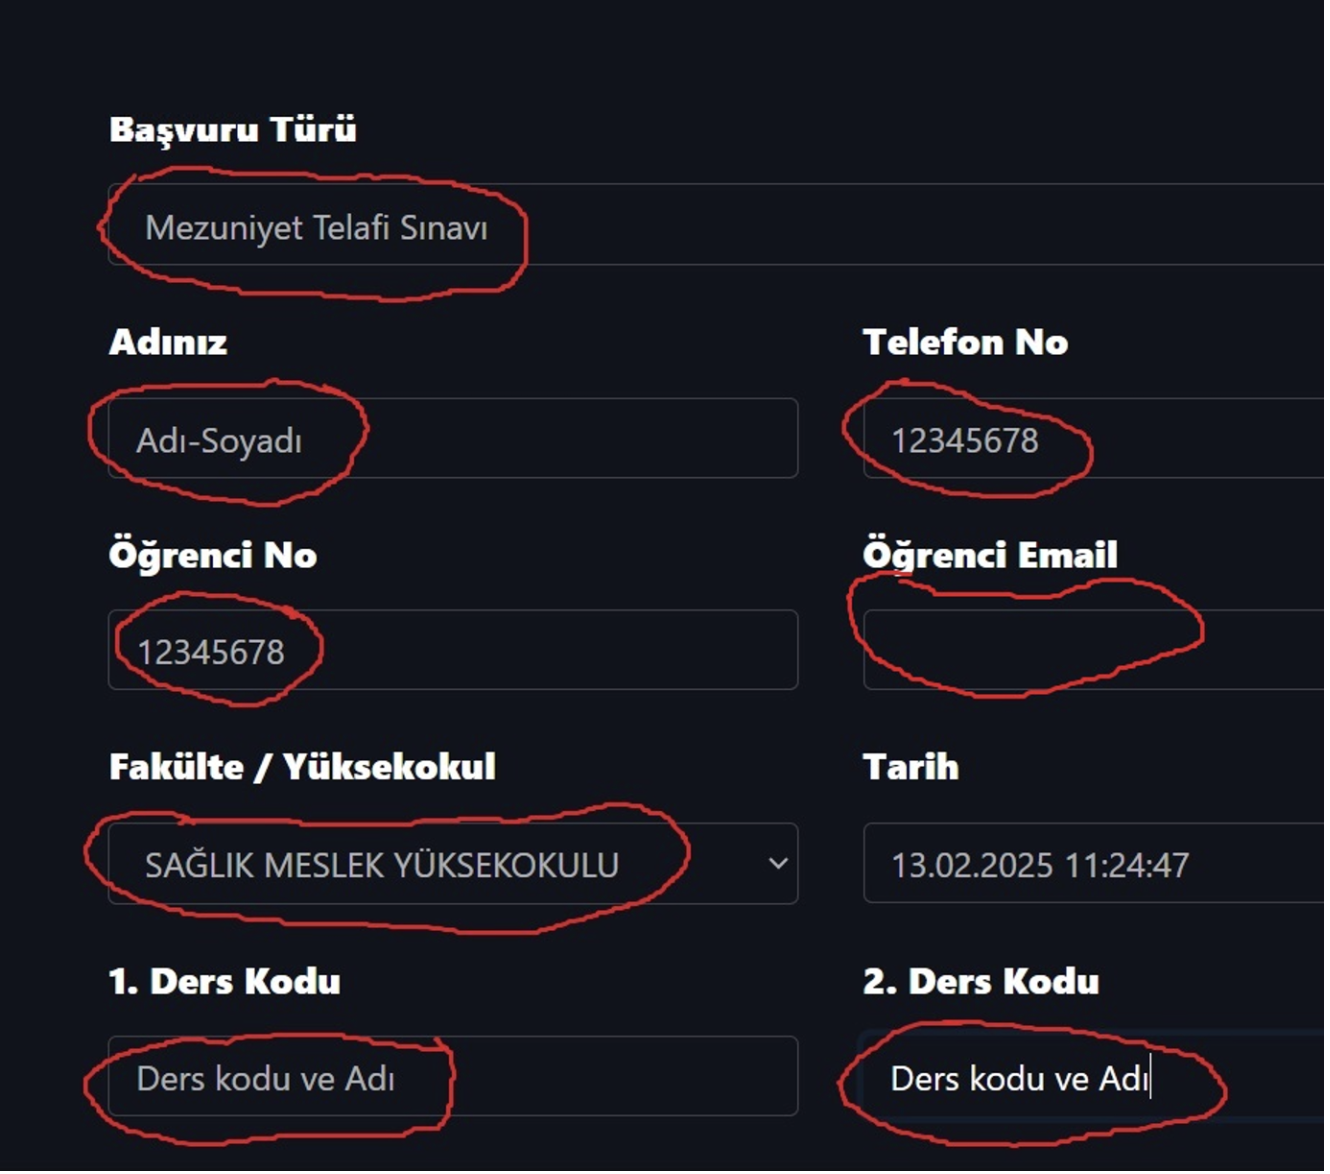Click the 1. Ders Kodu label

(x=224, y=982)
